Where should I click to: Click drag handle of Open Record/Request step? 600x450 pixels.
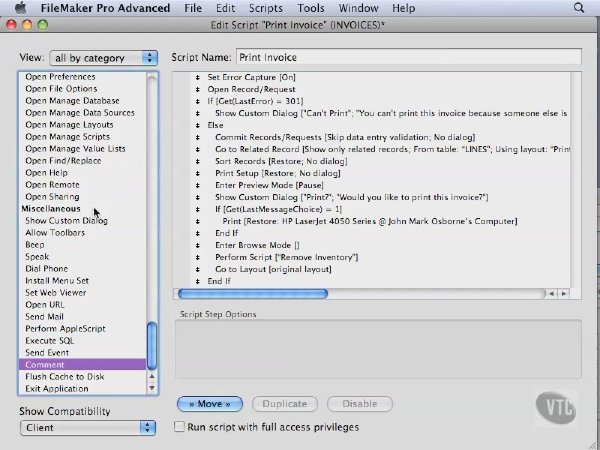pyautogui.click(x=197, y=89)
